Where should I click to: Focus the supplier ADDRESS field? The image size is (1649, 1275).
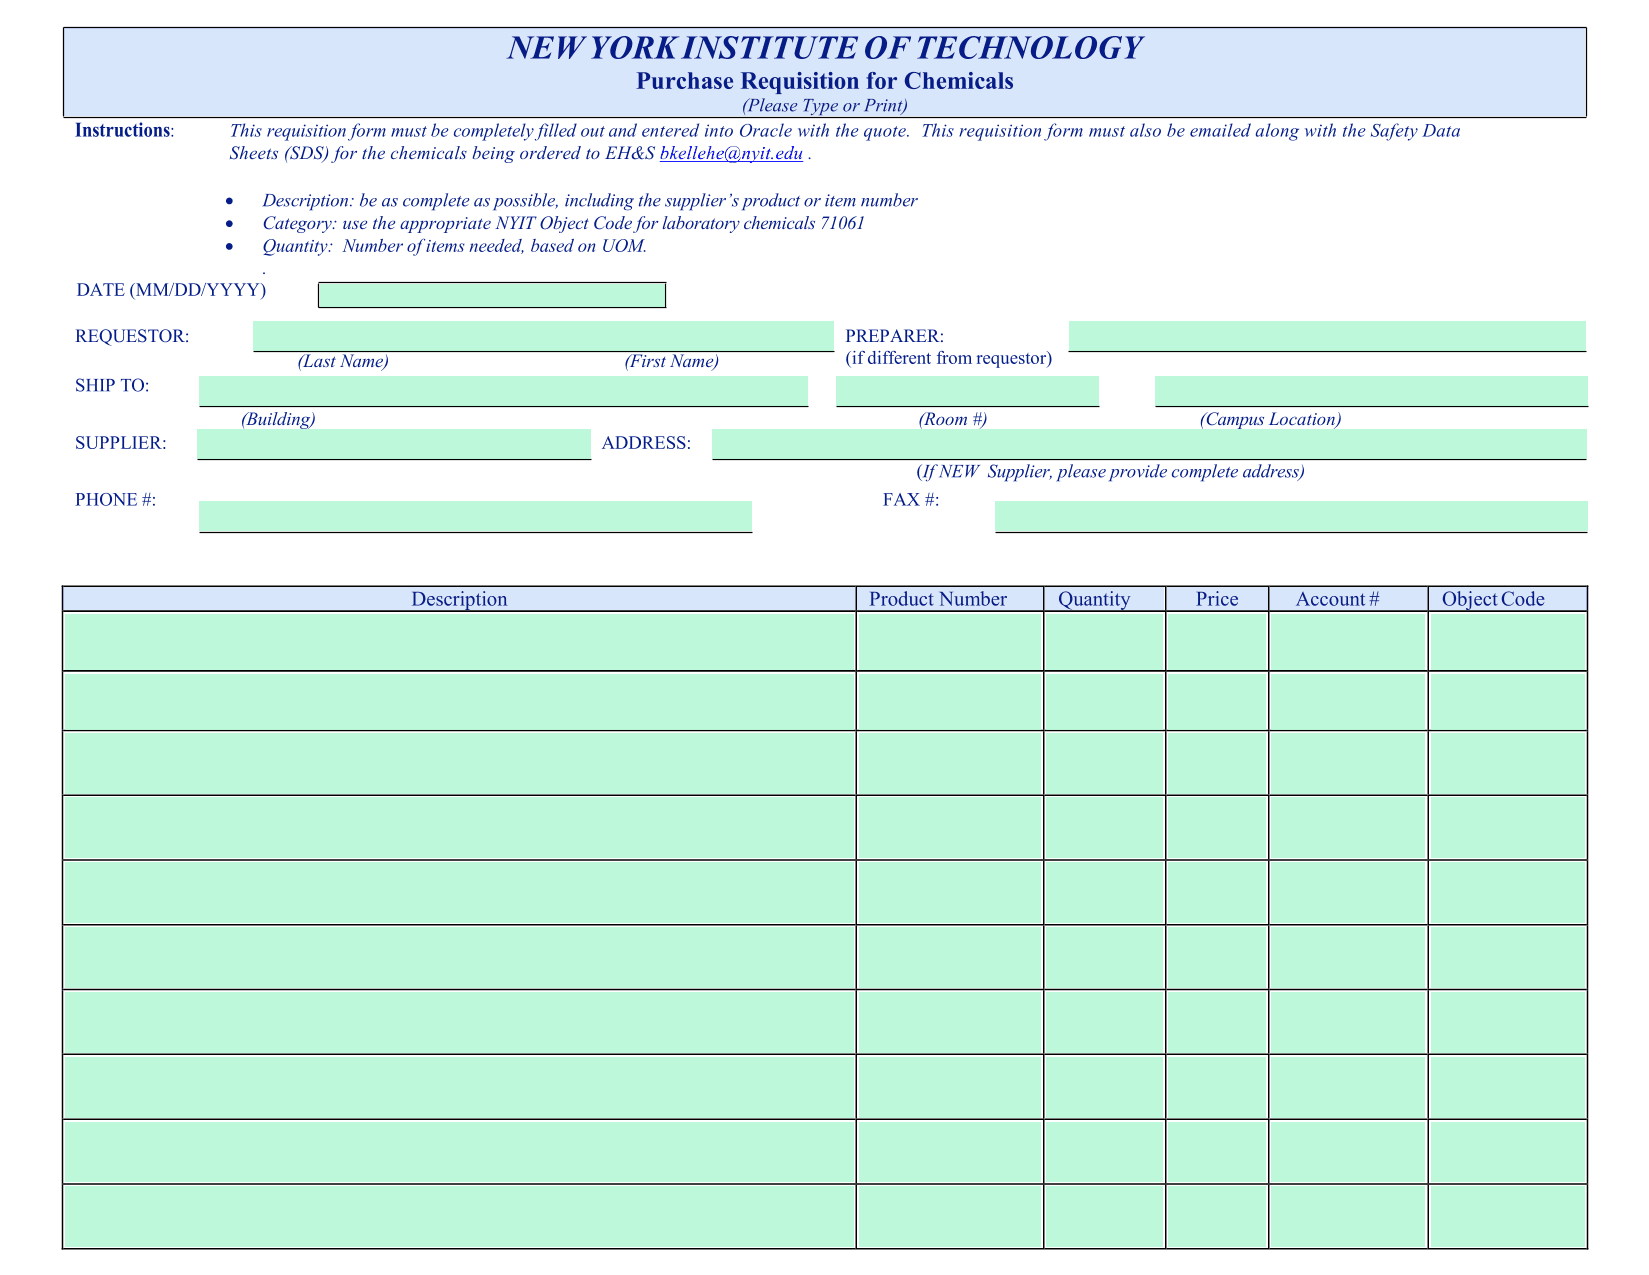pos(1149,444)
